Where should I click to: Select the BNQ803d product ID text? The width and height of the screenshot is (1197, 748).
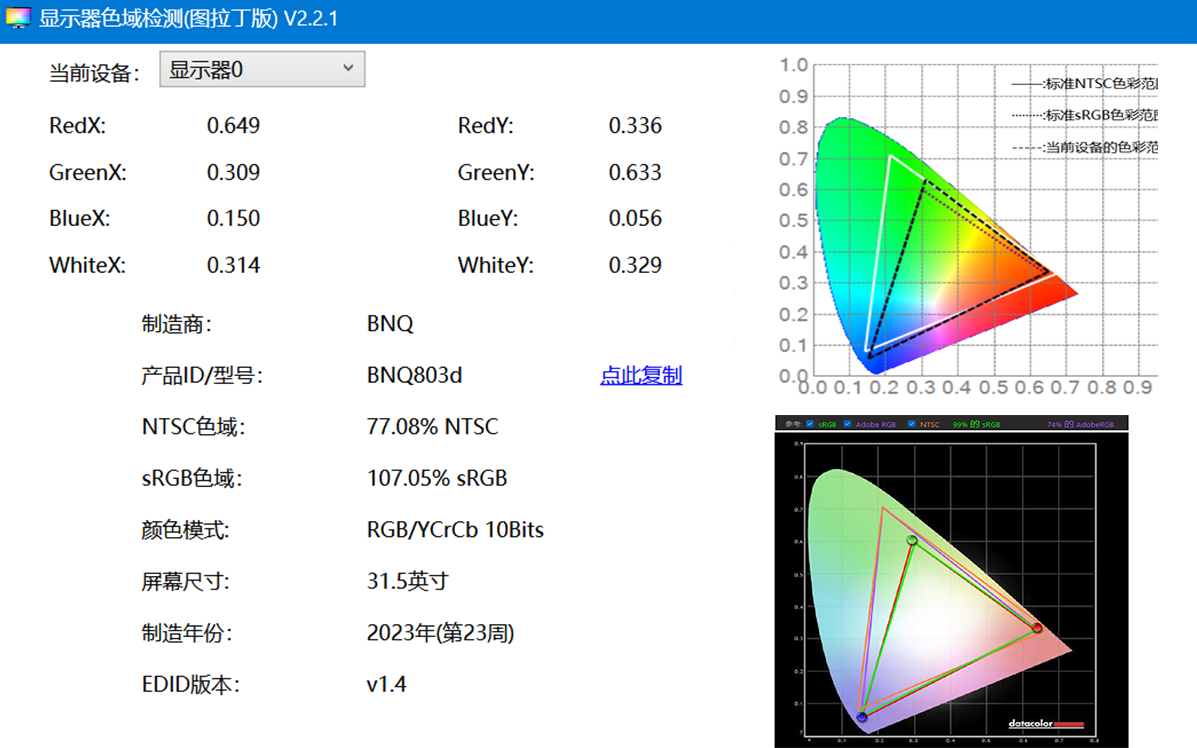click(414, 376)
